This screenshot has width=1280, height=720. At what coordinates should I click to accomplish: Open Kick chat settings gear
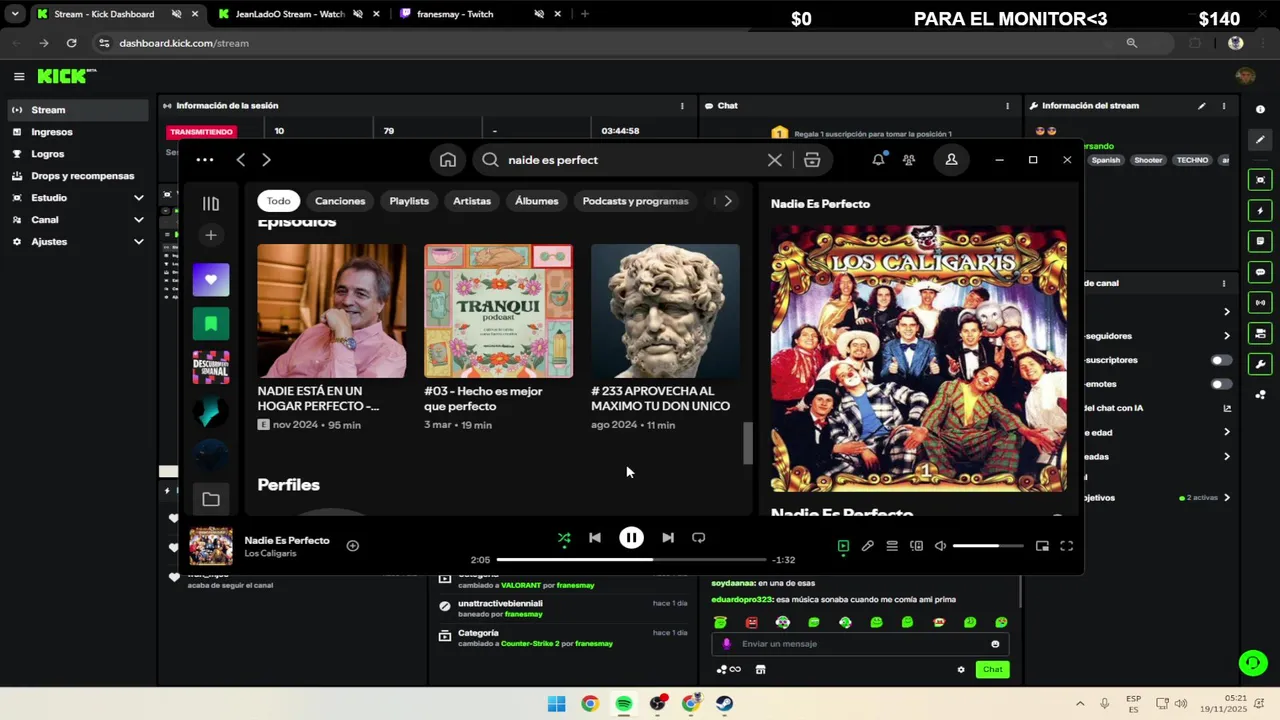(x=961, y=670)
